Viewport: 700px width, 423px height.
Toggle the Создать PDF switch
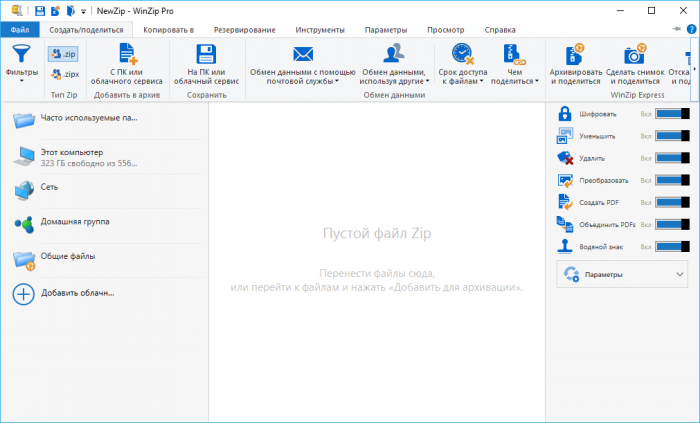(x=672, y=202)
